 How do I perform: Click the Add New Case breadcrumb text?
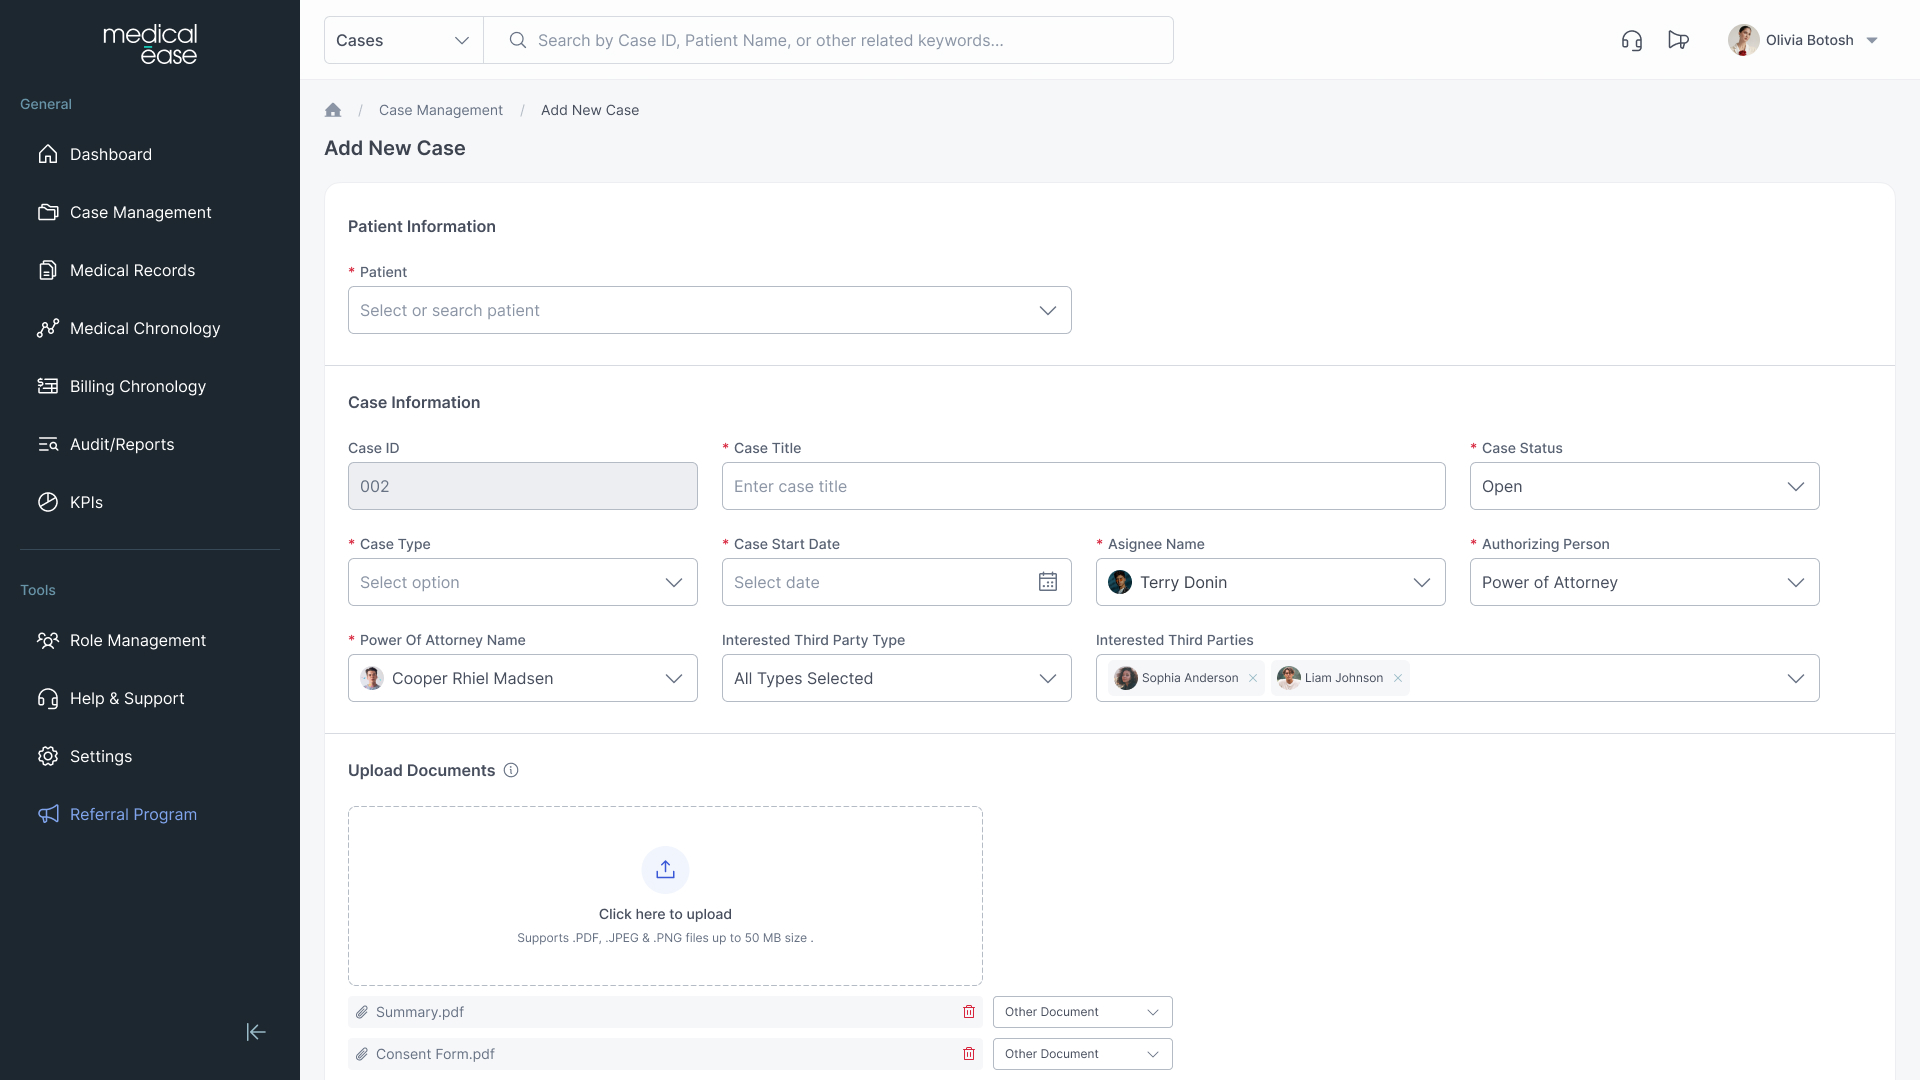590,110
